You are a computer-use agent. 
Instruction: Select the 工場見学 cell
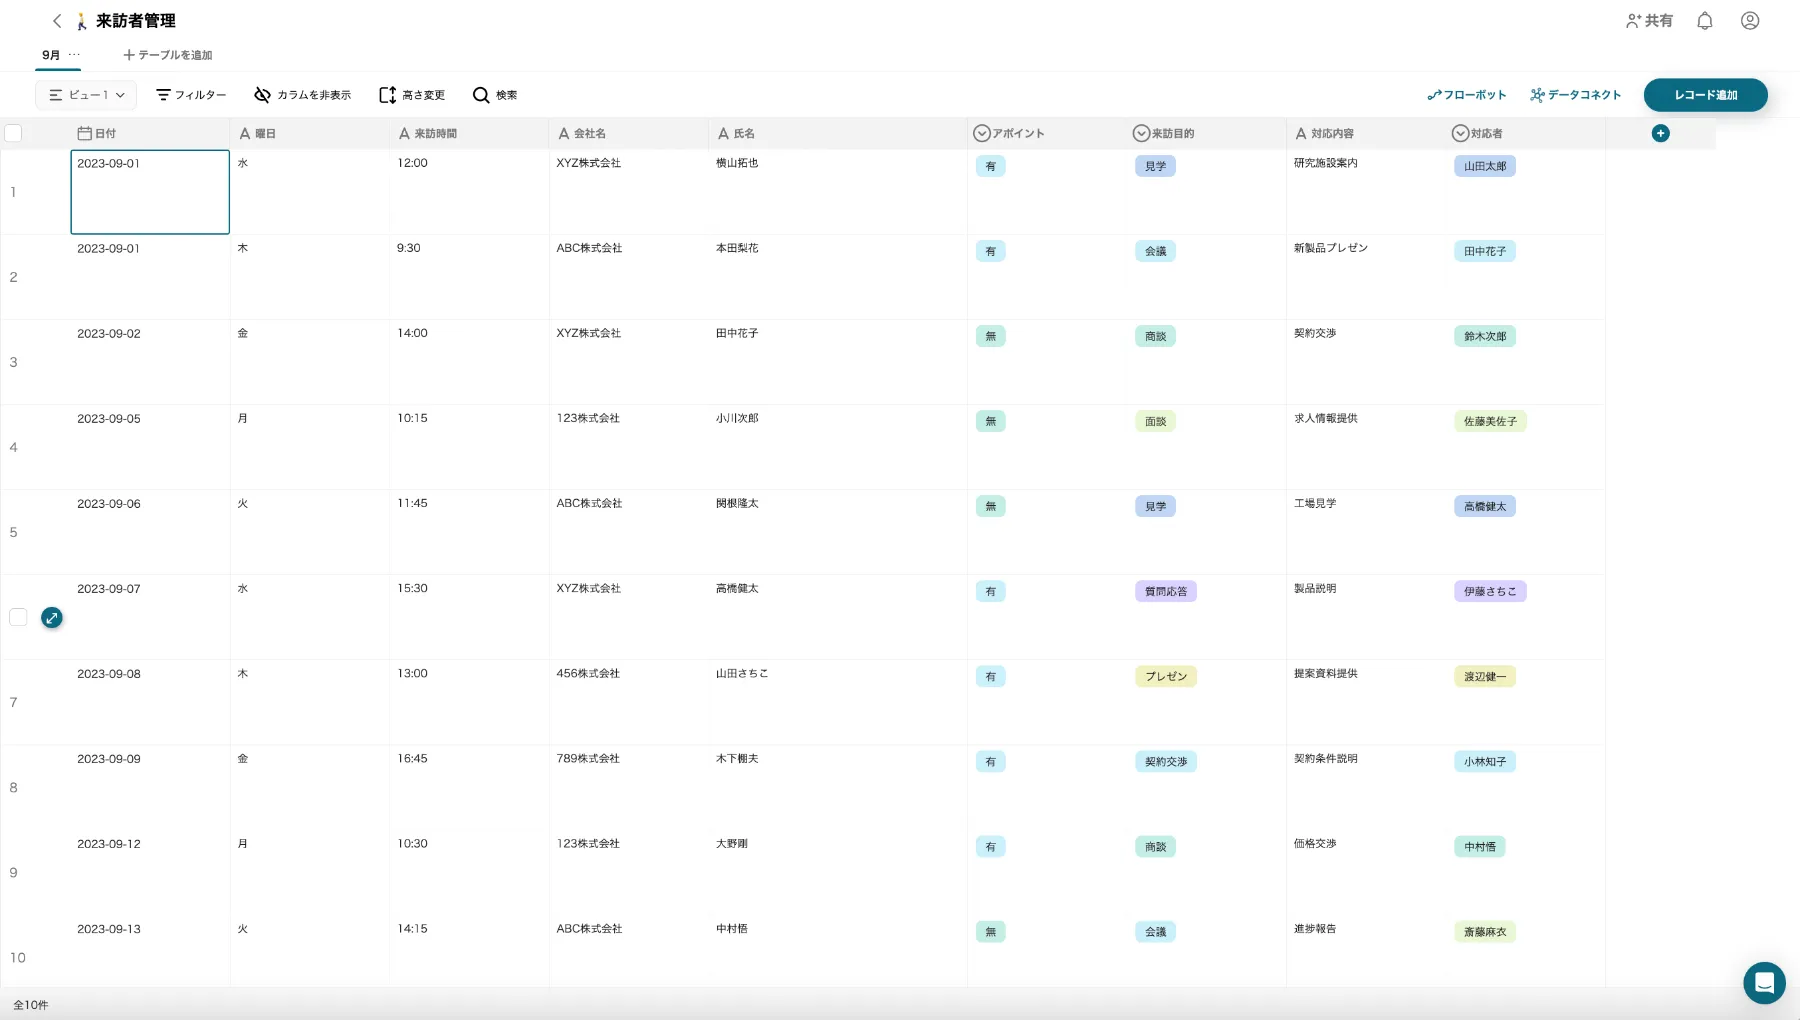click(x=1366, y=532)
